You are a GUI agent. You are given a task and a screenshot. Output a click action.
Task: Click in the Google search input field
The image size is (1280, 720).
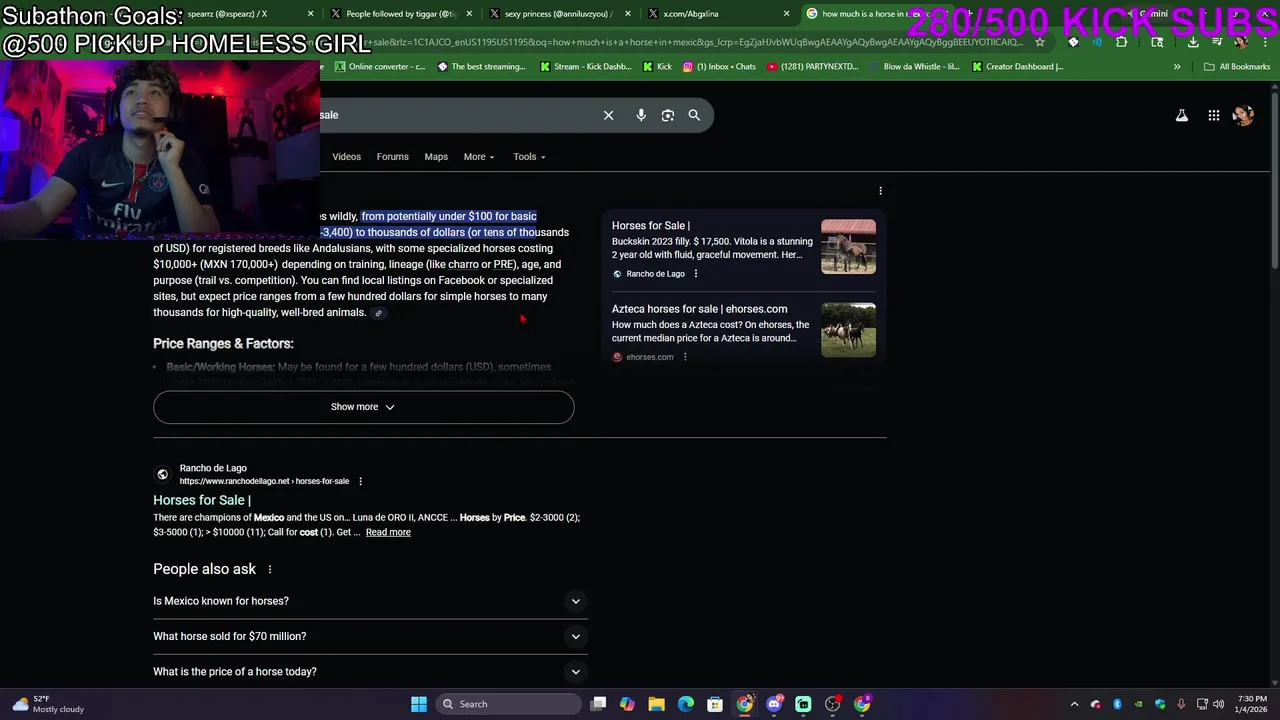[x=455, y=115]
